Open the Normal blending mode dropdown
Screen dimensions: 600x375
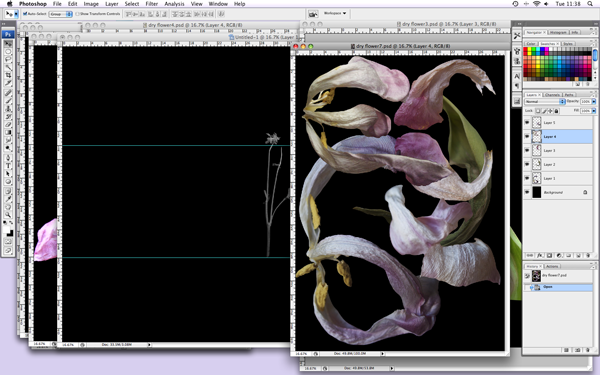coord(545,101)
